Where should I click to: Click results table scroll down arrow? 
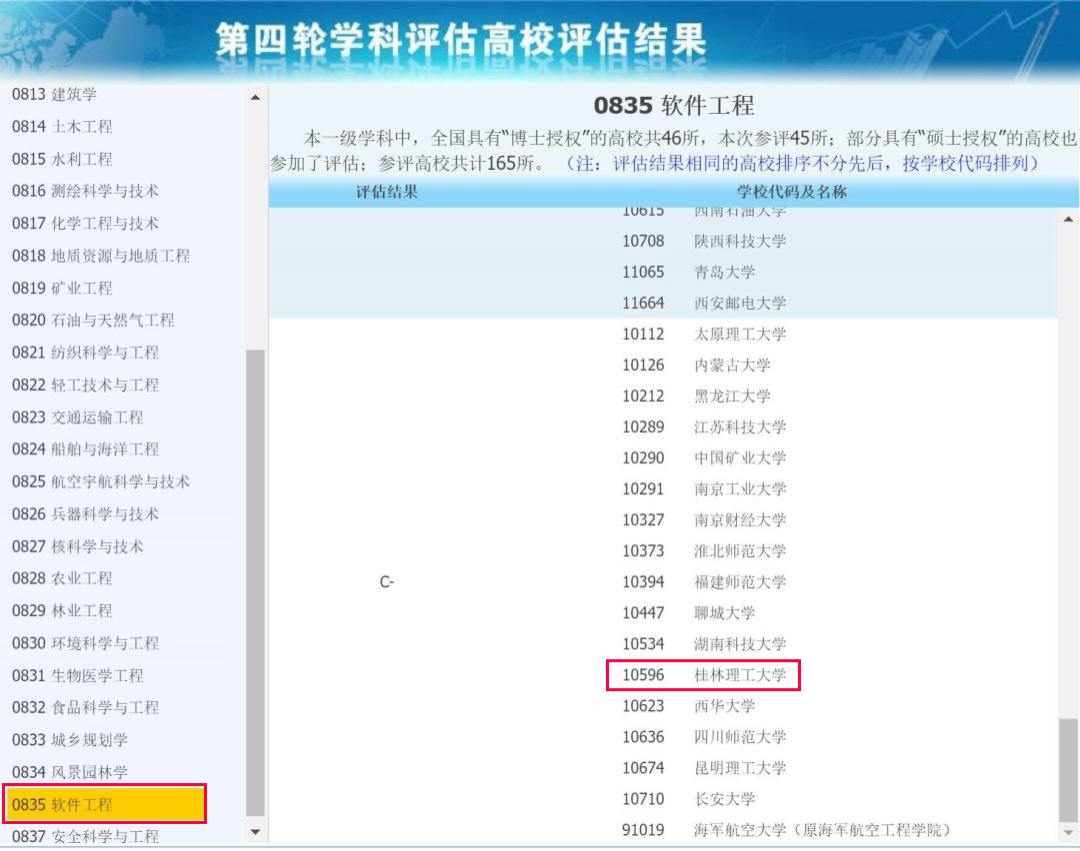coord(1068,832)
